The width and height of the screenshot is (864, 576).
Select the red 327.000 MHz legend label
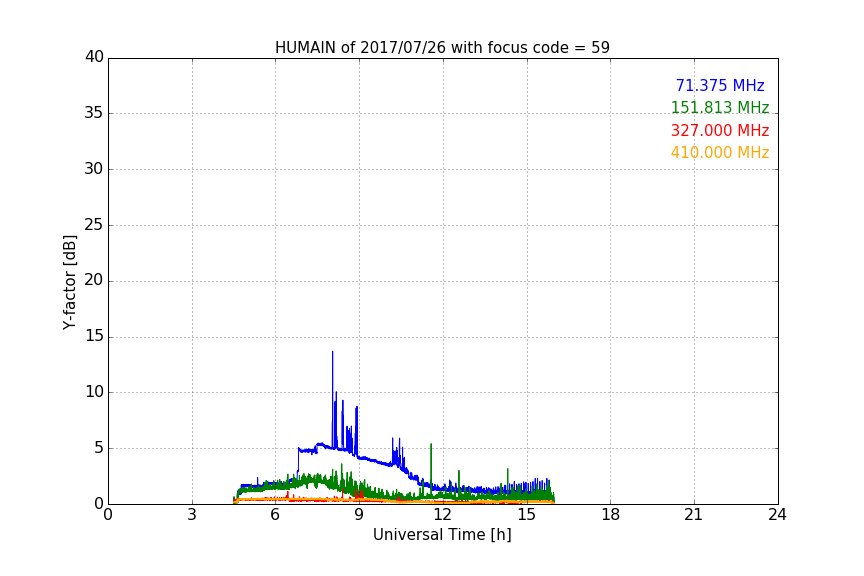[x=720, y=130]
